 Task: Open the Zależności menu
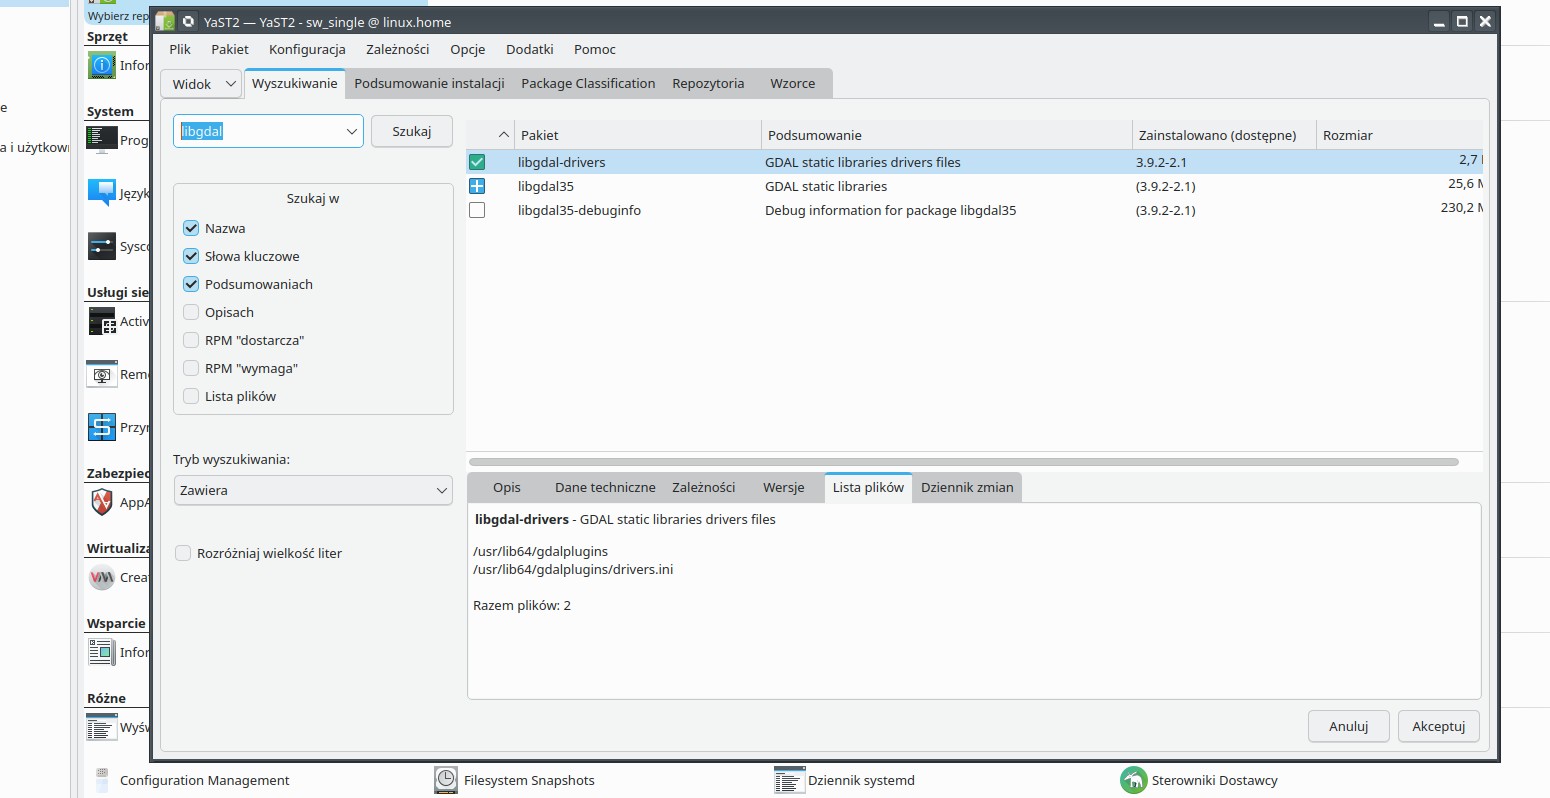pyautogui.click(x=397, y=49)
